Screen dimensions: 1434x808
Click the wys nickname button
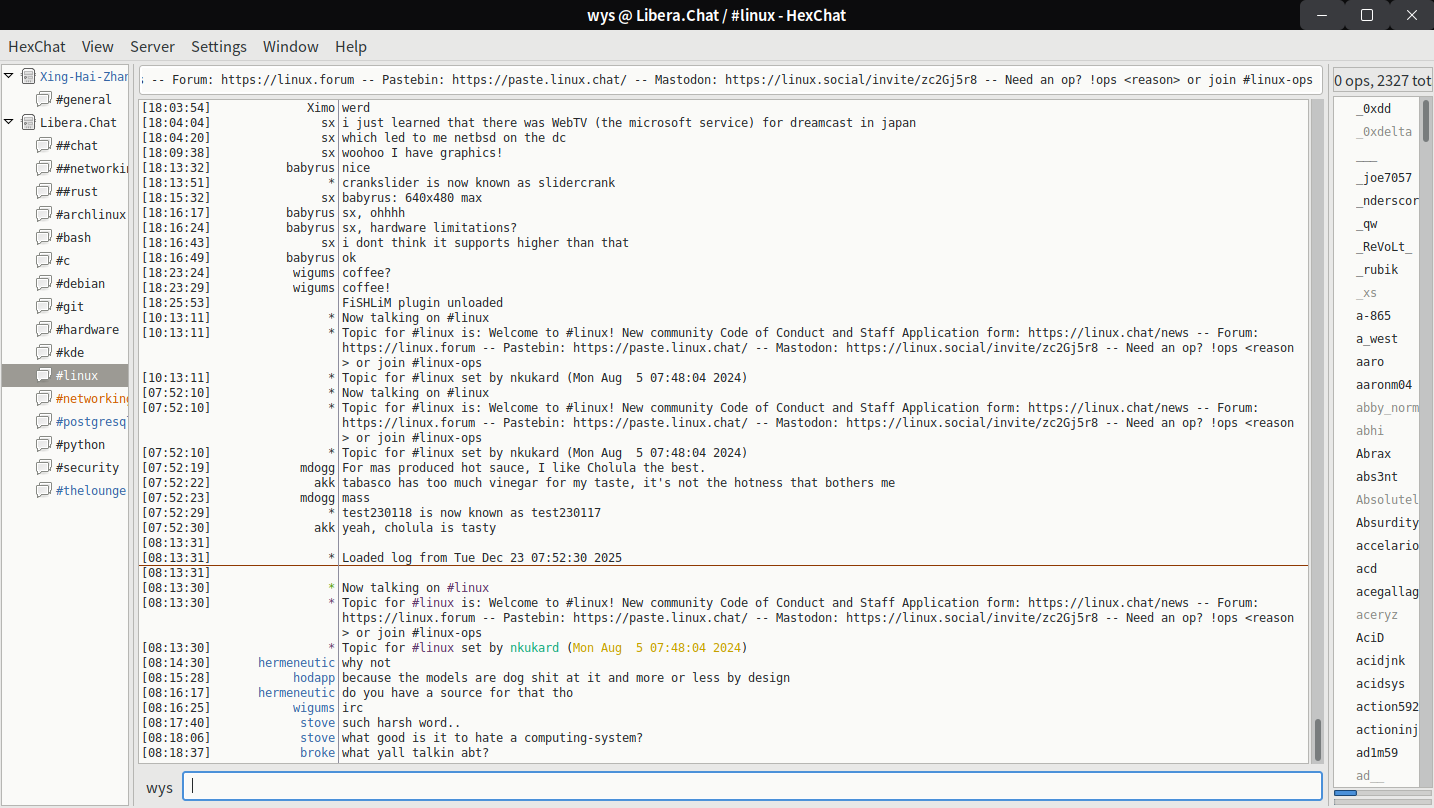pos(159,787)
